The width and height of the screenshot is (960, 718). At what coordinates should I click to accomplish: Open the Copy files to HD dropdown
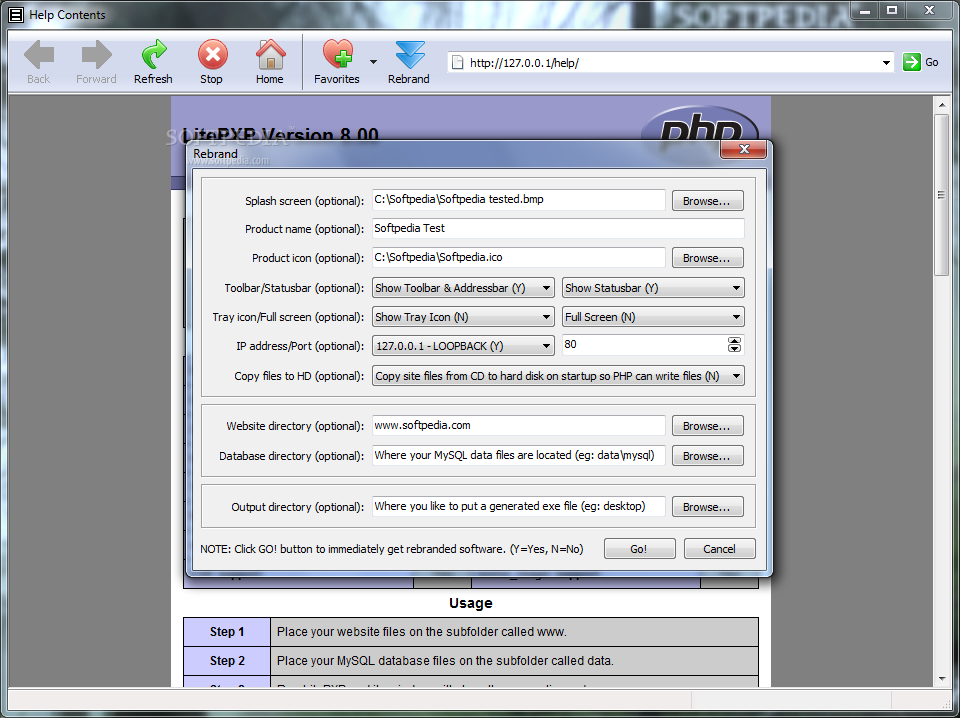[558, 376]
